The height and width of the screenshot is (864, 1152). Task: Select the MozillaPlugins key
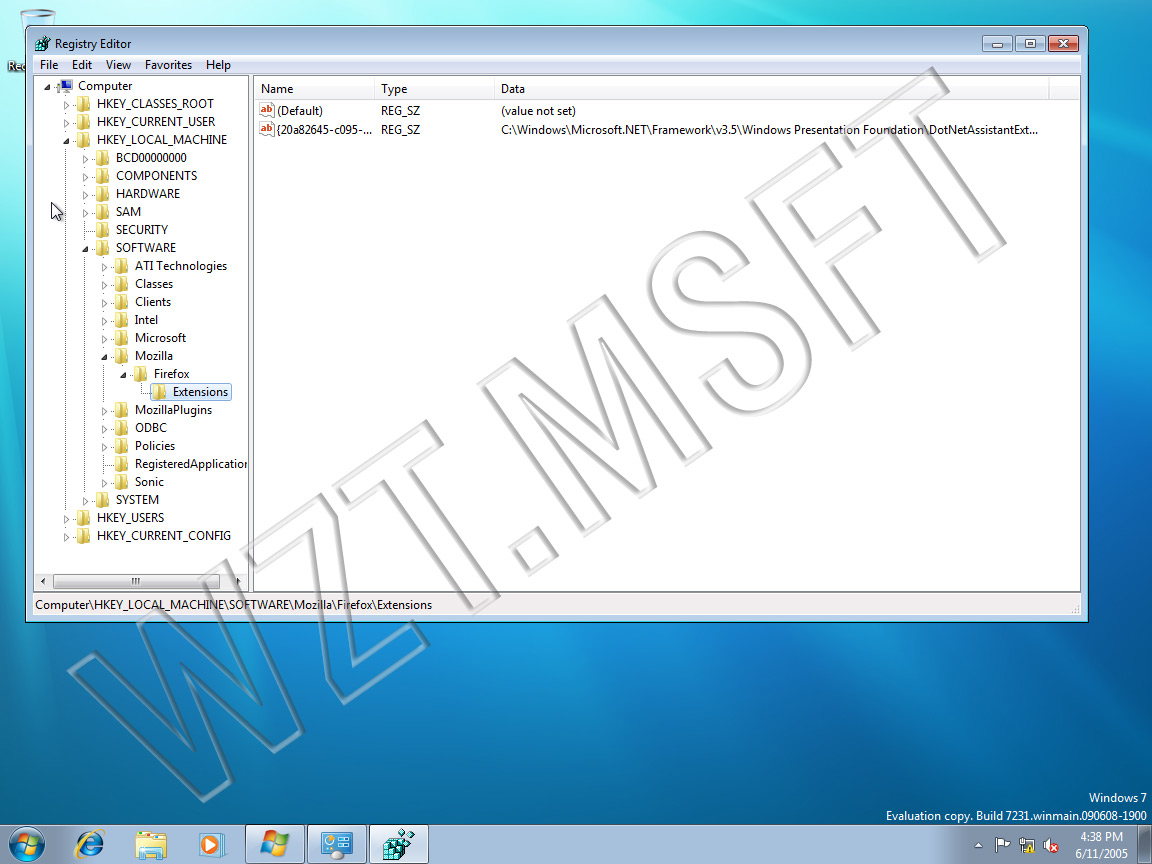[173, 410]
